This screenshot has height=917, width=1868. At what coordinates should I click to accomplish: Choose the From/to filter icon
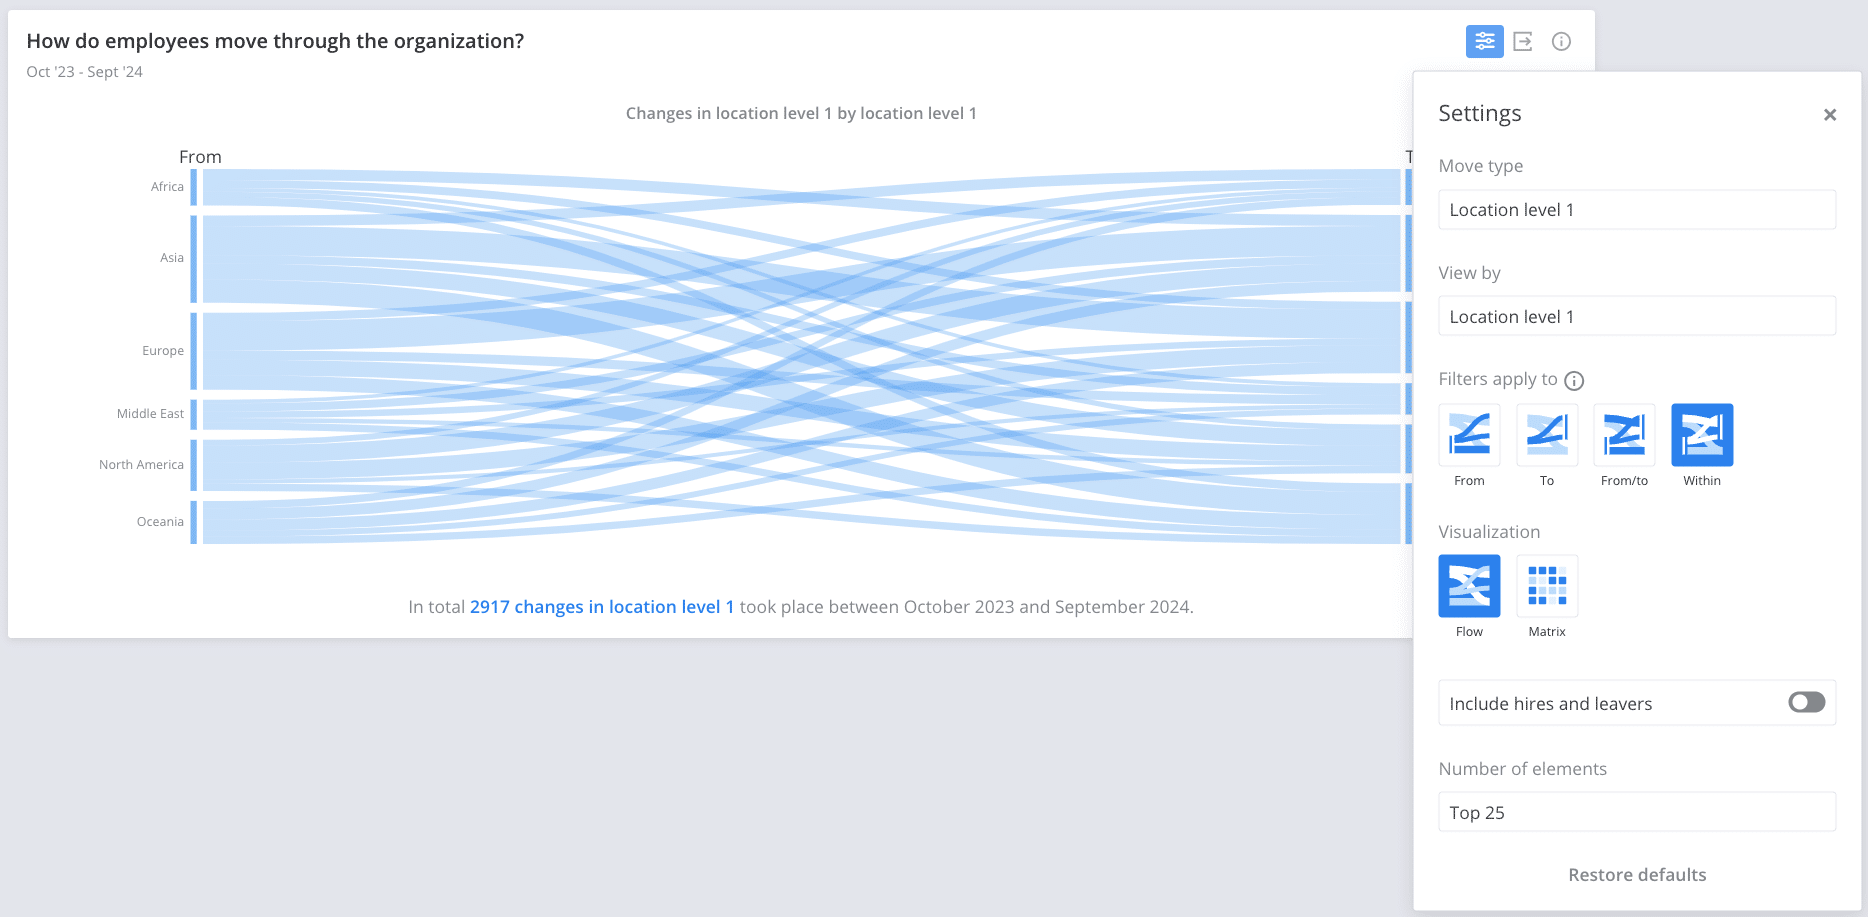pos(1624,436)
